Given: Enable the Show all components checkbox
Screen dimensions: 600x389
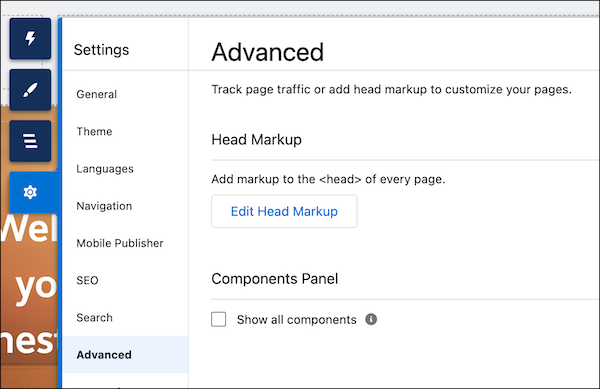Looking at the screenshot, I should click(x=218, y=319).
